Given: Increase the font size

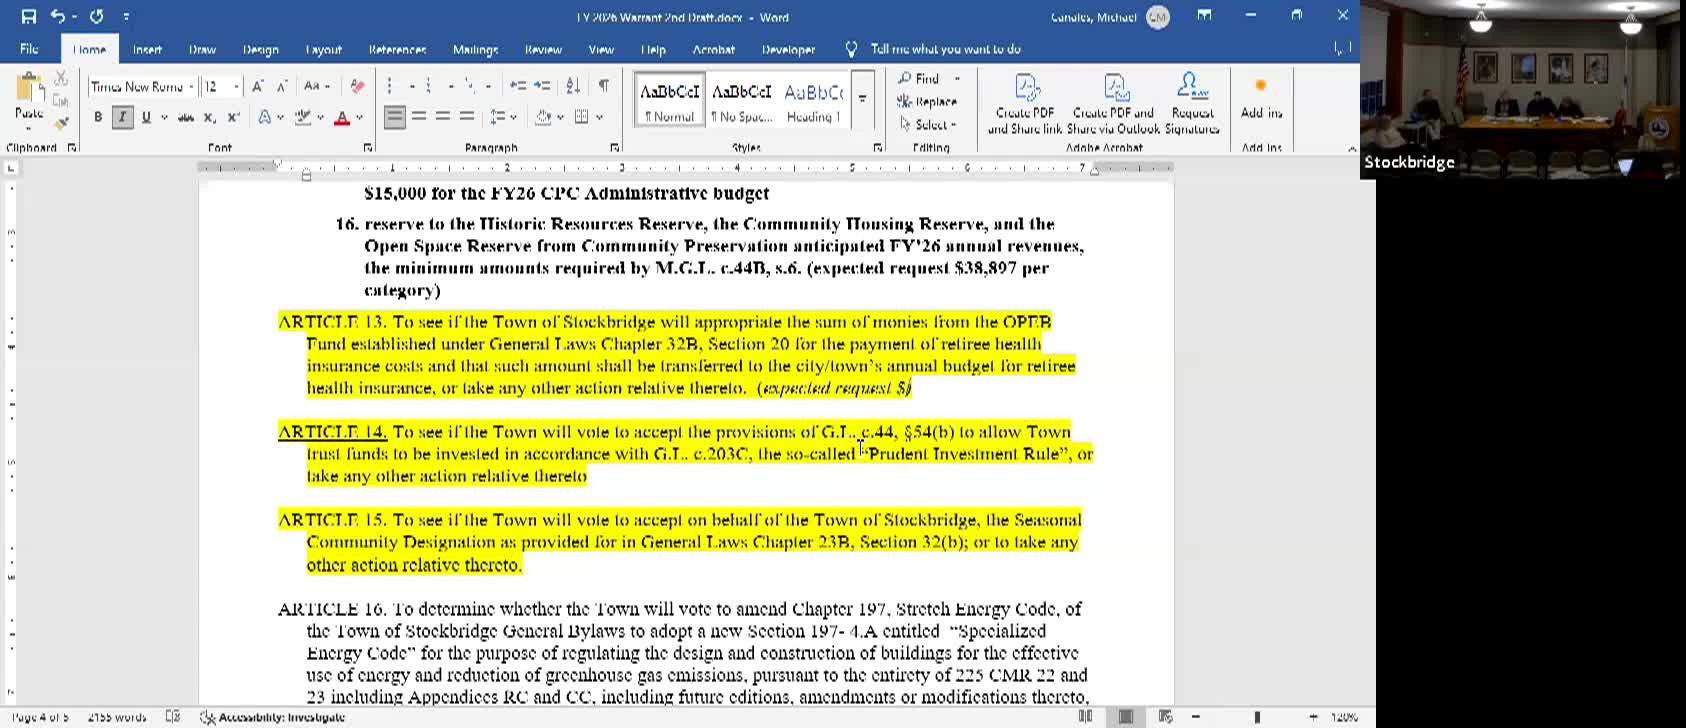Looking at the screenshot, I should [258, 87].
